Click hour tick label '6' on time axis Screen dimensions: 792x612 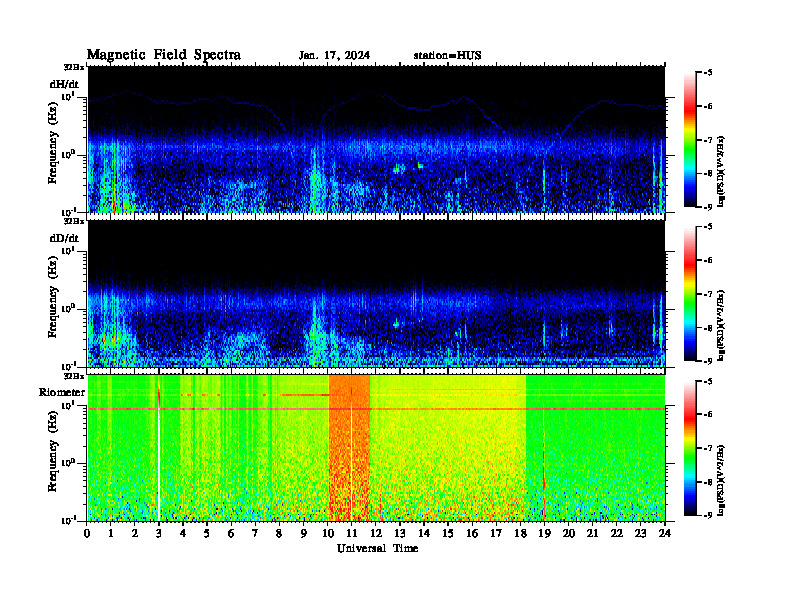pyautogui.click(x=231, y=533)
